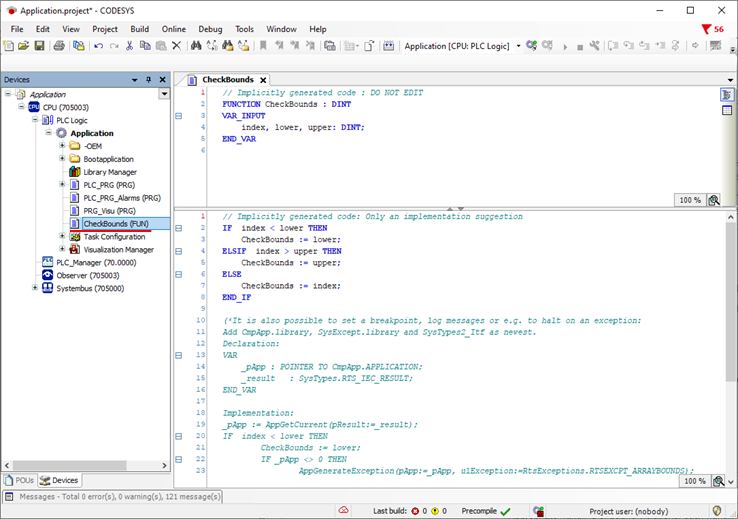
Task: Open the Online menu
Action: (173, 29)
